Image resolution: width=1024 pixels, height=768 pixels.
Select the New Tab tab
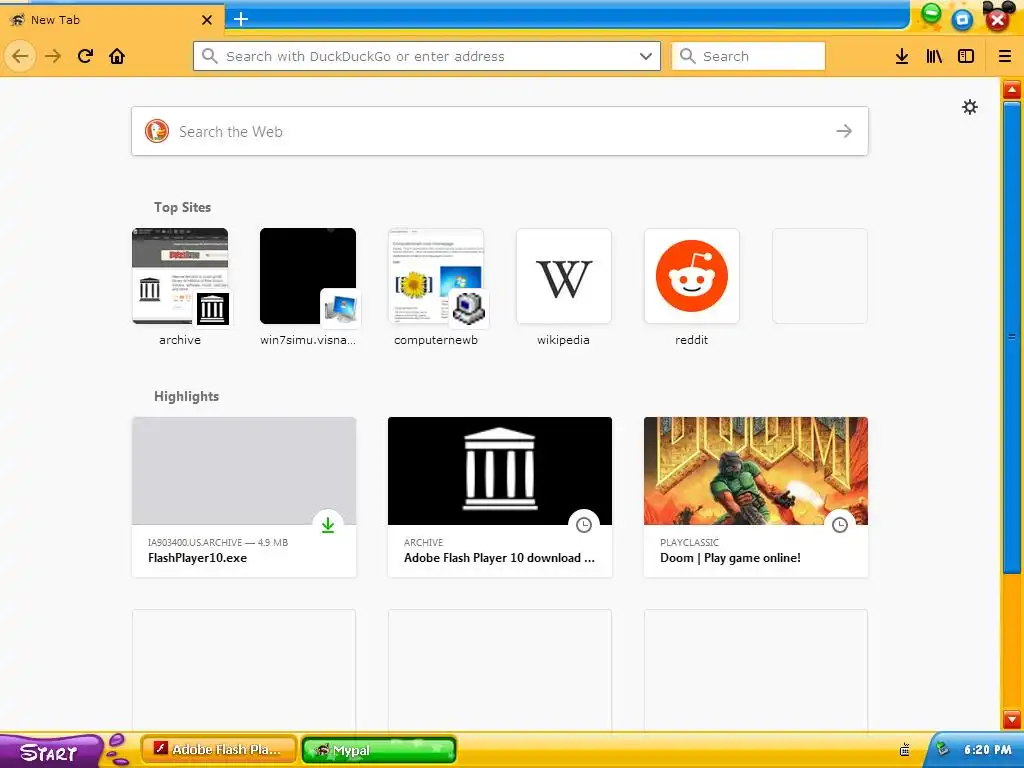coord(111,20)
